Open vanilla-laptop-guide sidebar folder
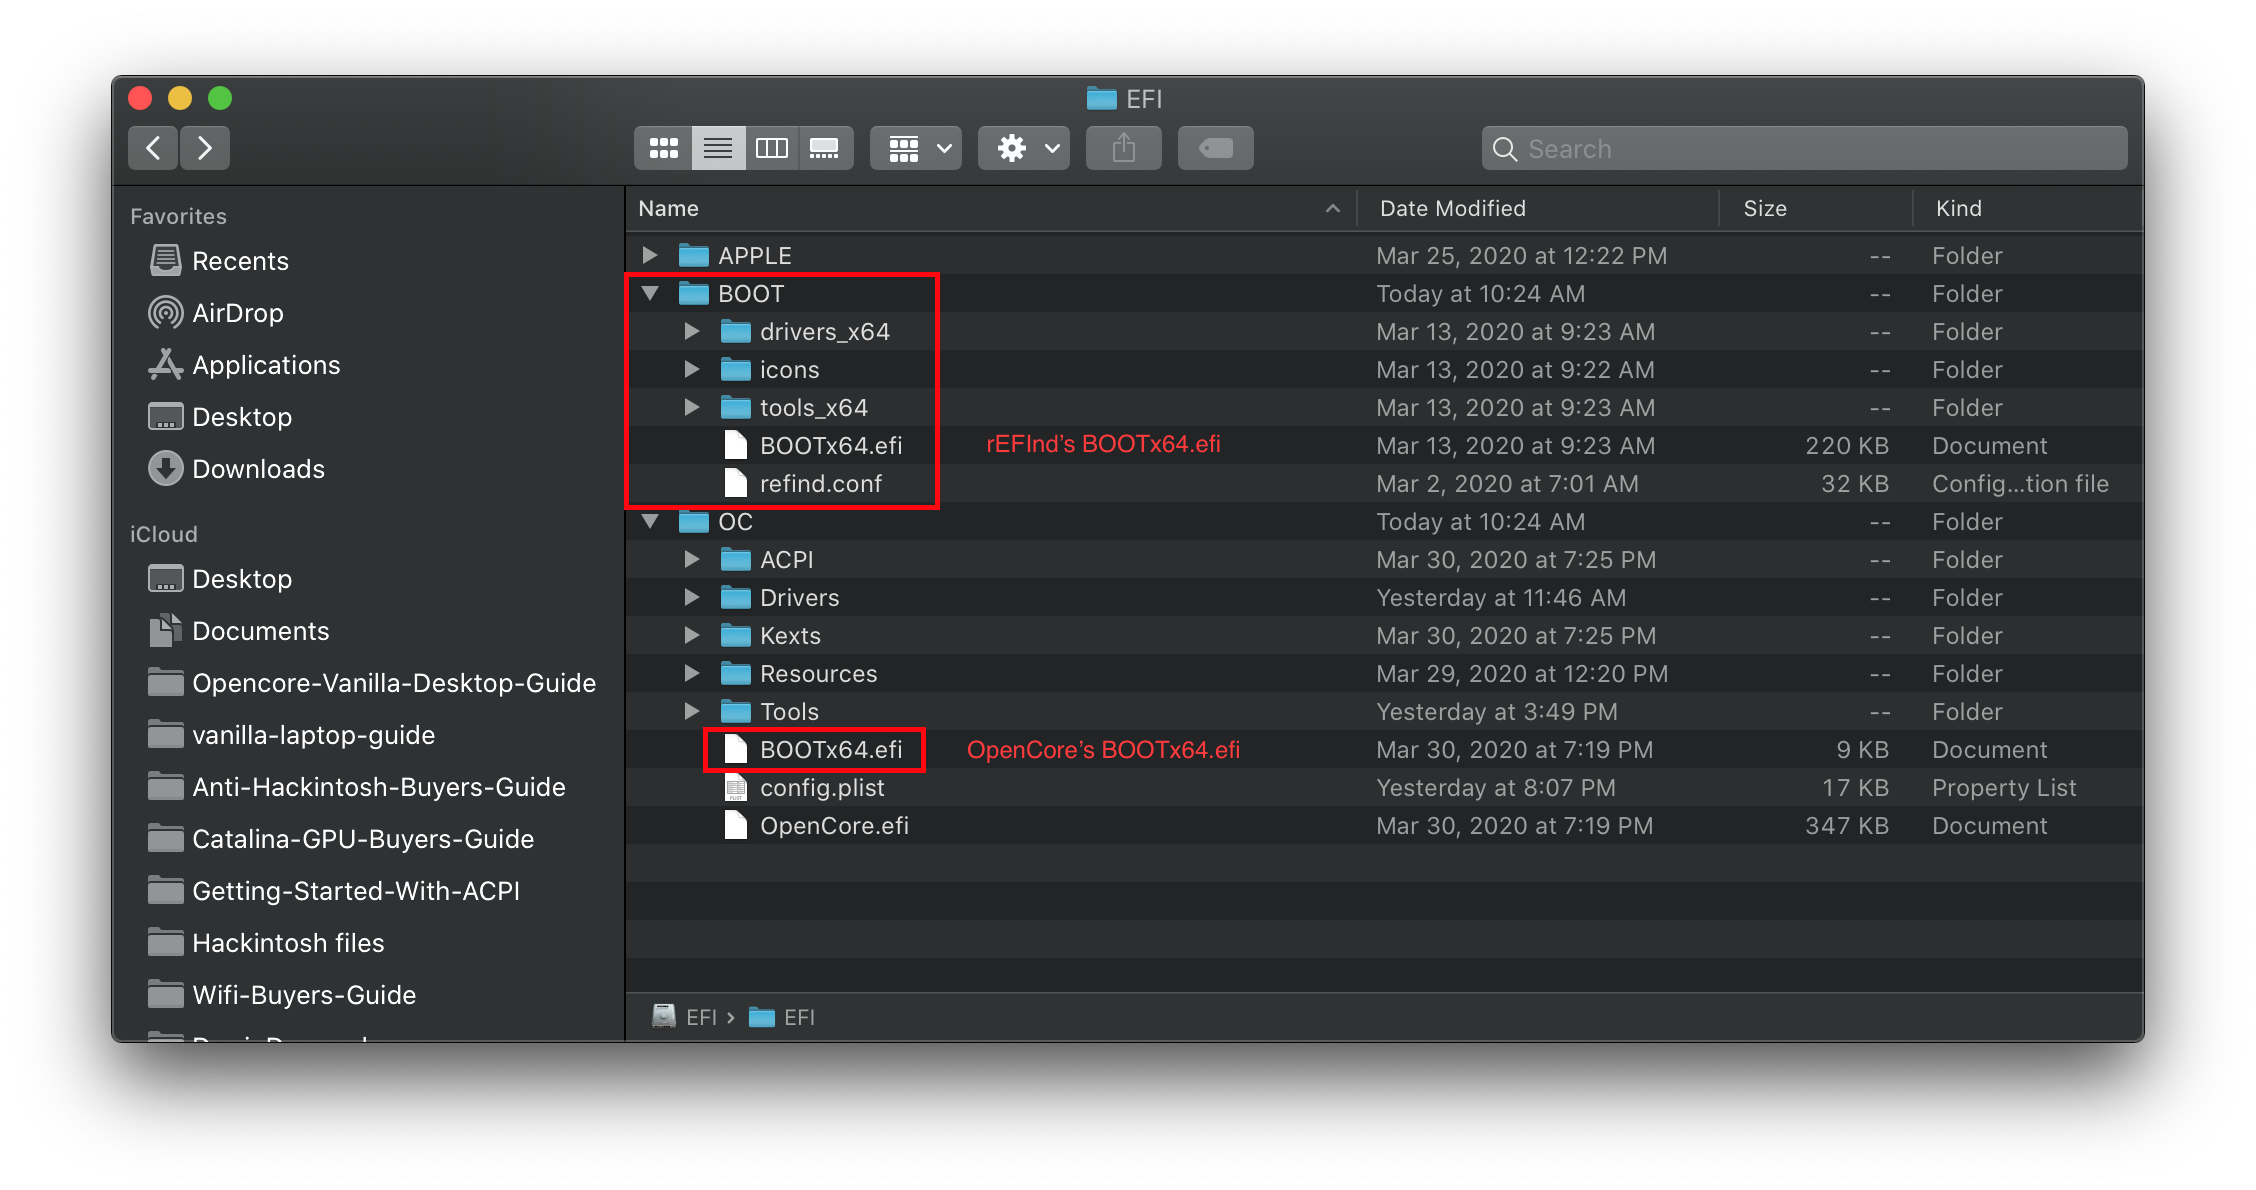The width and height of the screenshot is (2256, 1190). (313, 735)
